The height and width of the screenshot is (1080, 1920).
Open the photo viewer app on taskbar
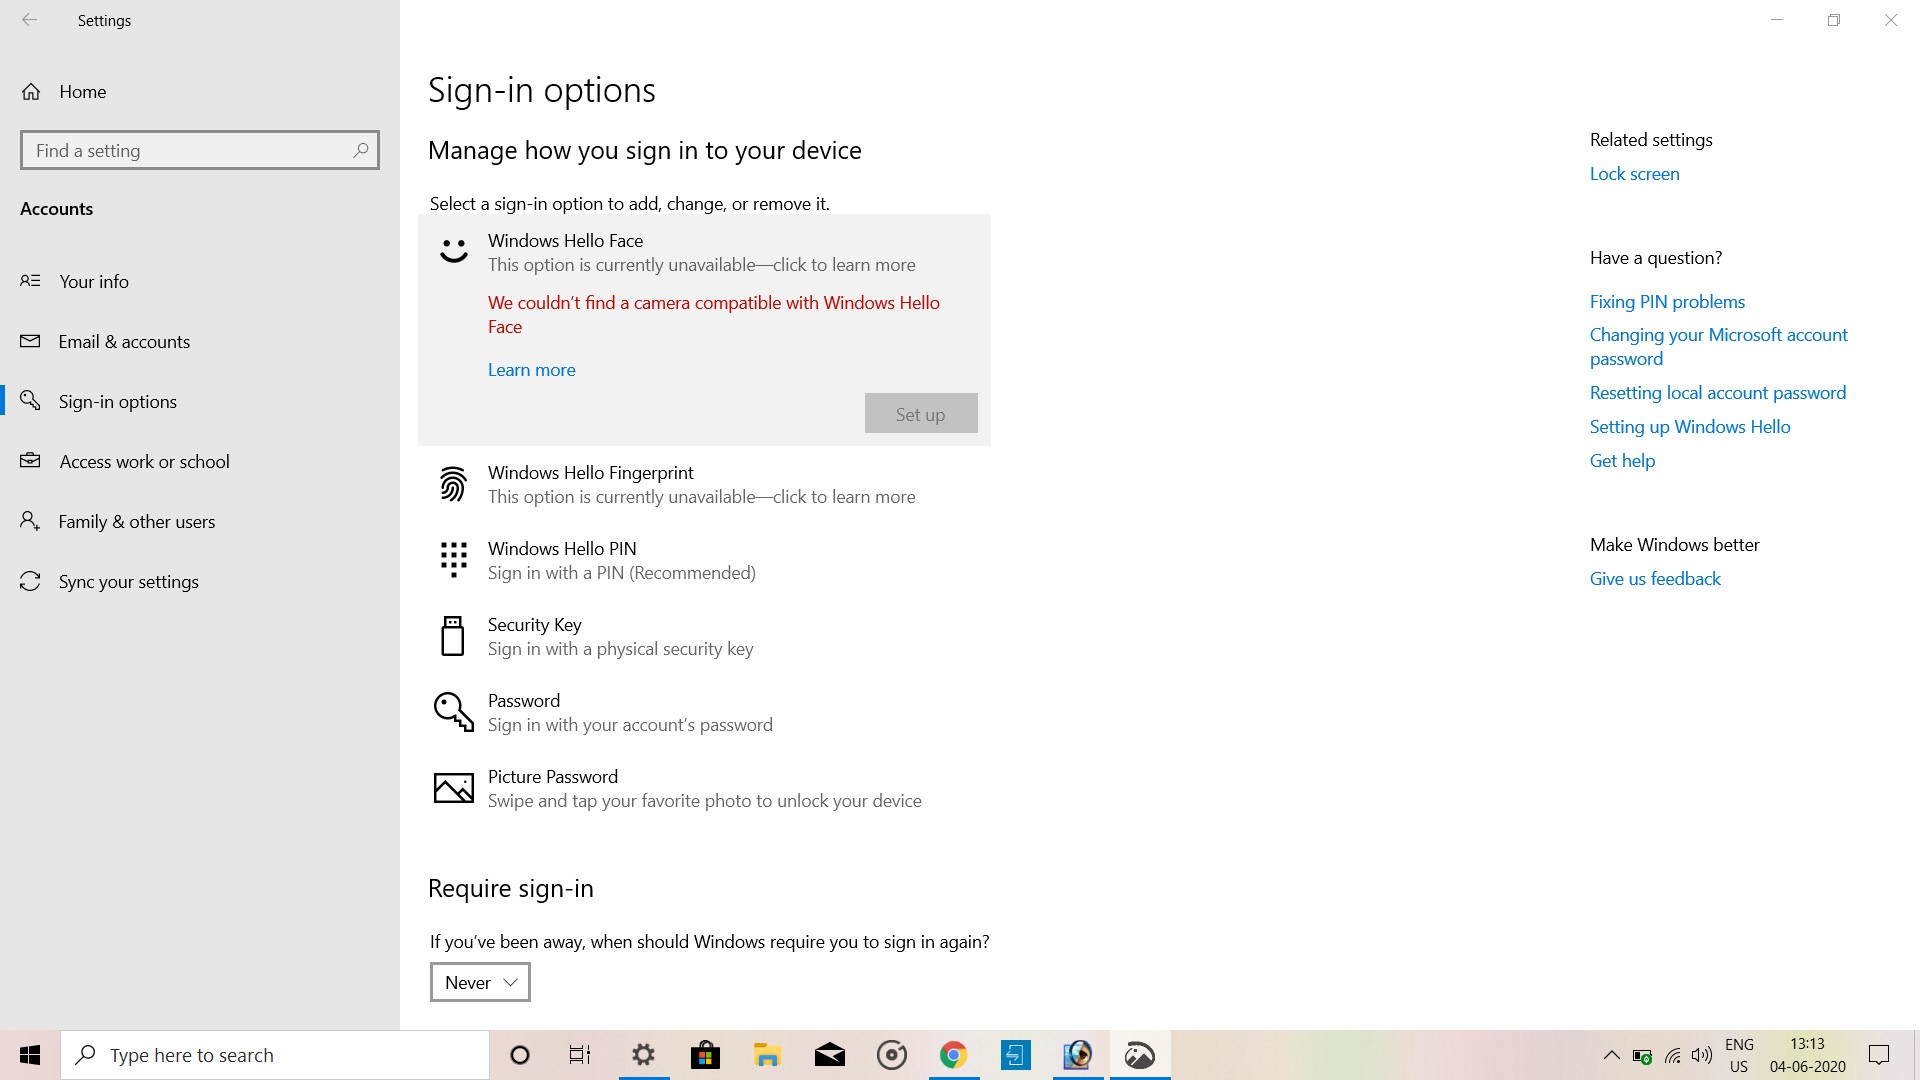1140,1055
